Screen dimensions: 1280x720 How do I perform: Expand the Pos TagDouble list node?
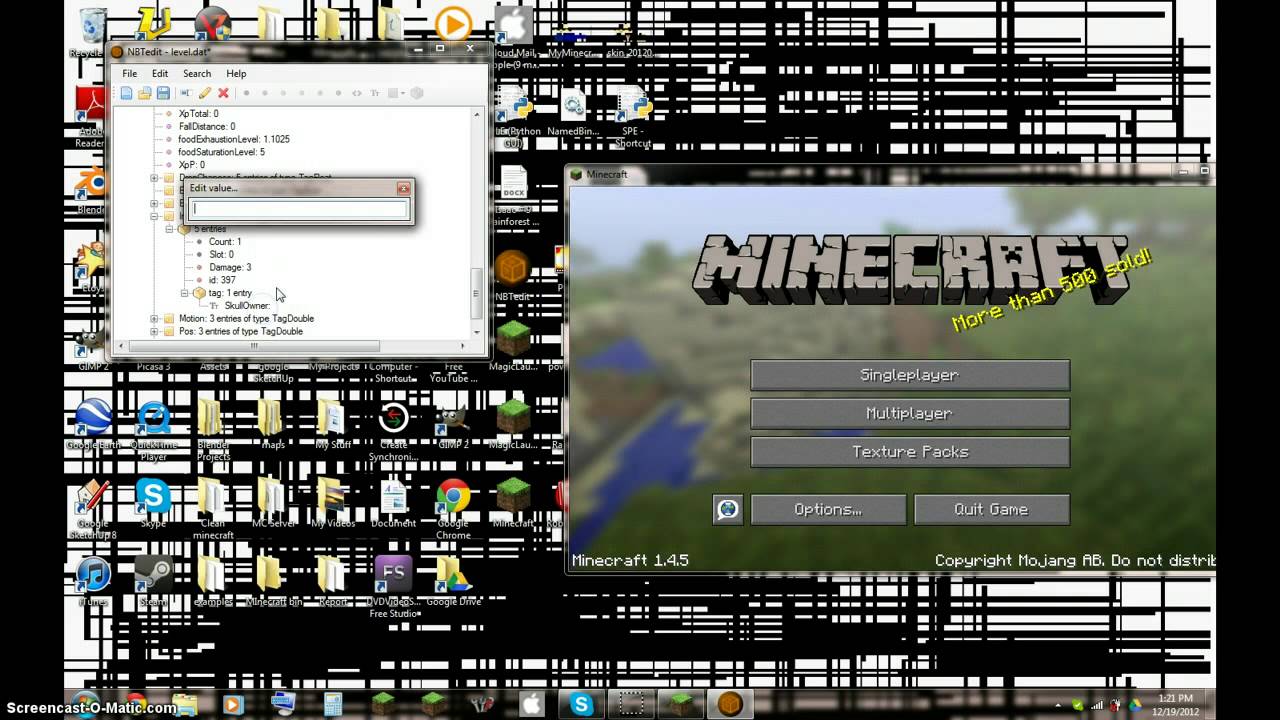coord(154,331)
